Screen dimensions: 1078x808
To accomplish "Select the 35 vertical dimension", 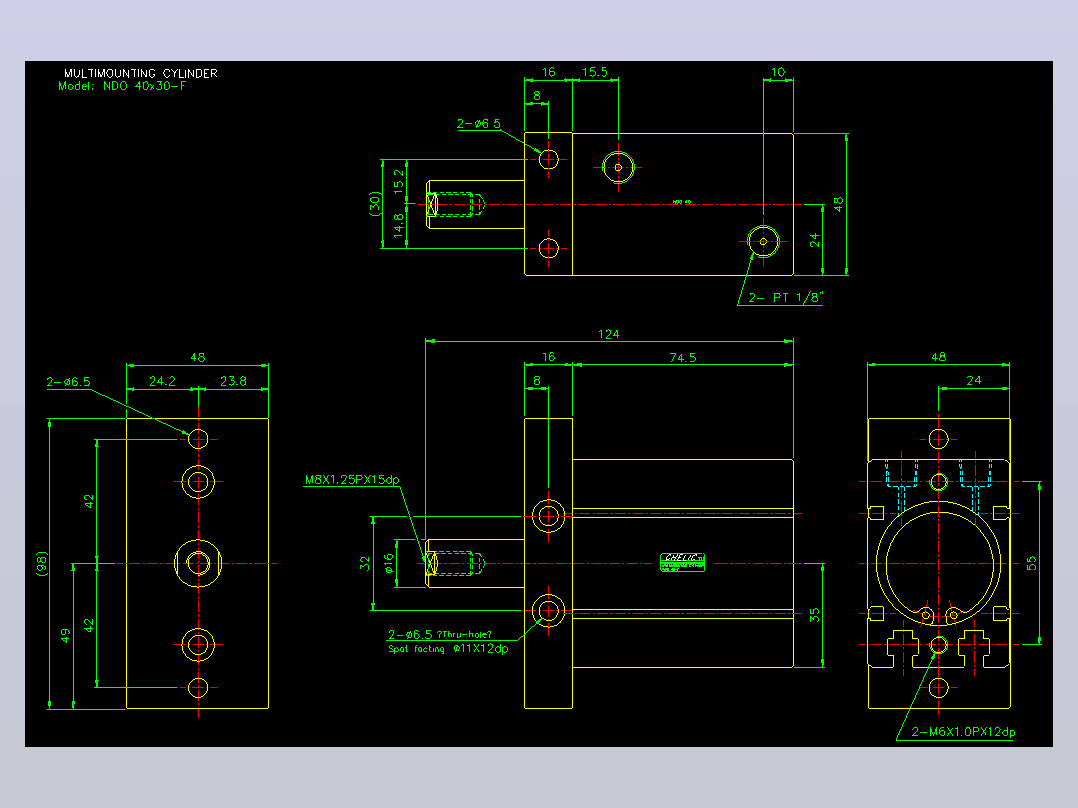I will click(x=815, y=615).
